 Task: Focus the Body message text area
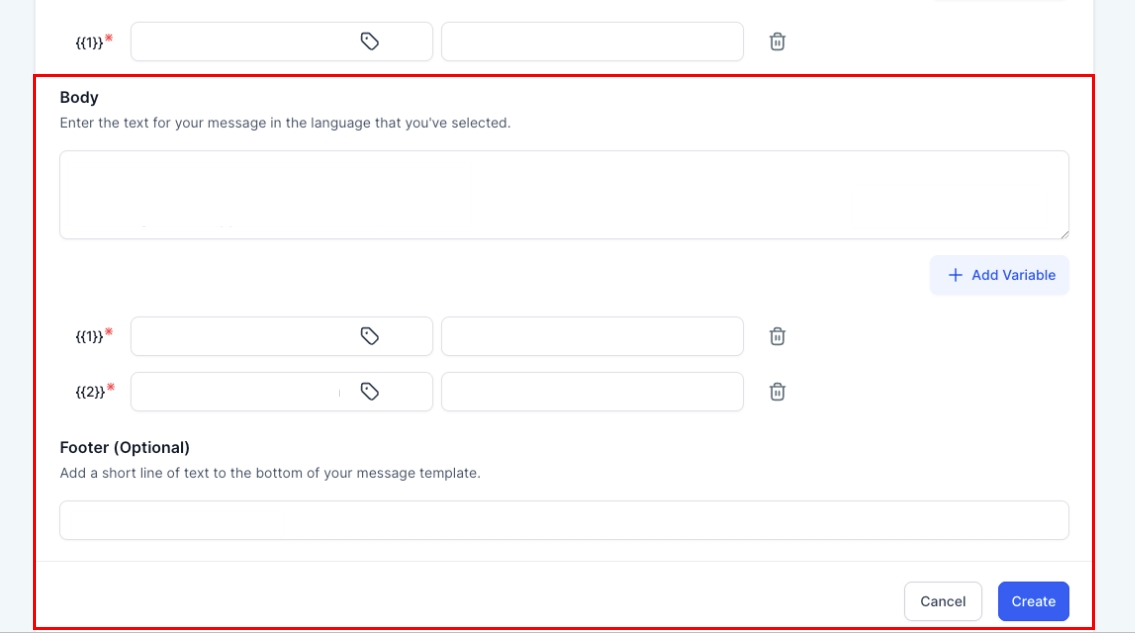pos(563,194)
